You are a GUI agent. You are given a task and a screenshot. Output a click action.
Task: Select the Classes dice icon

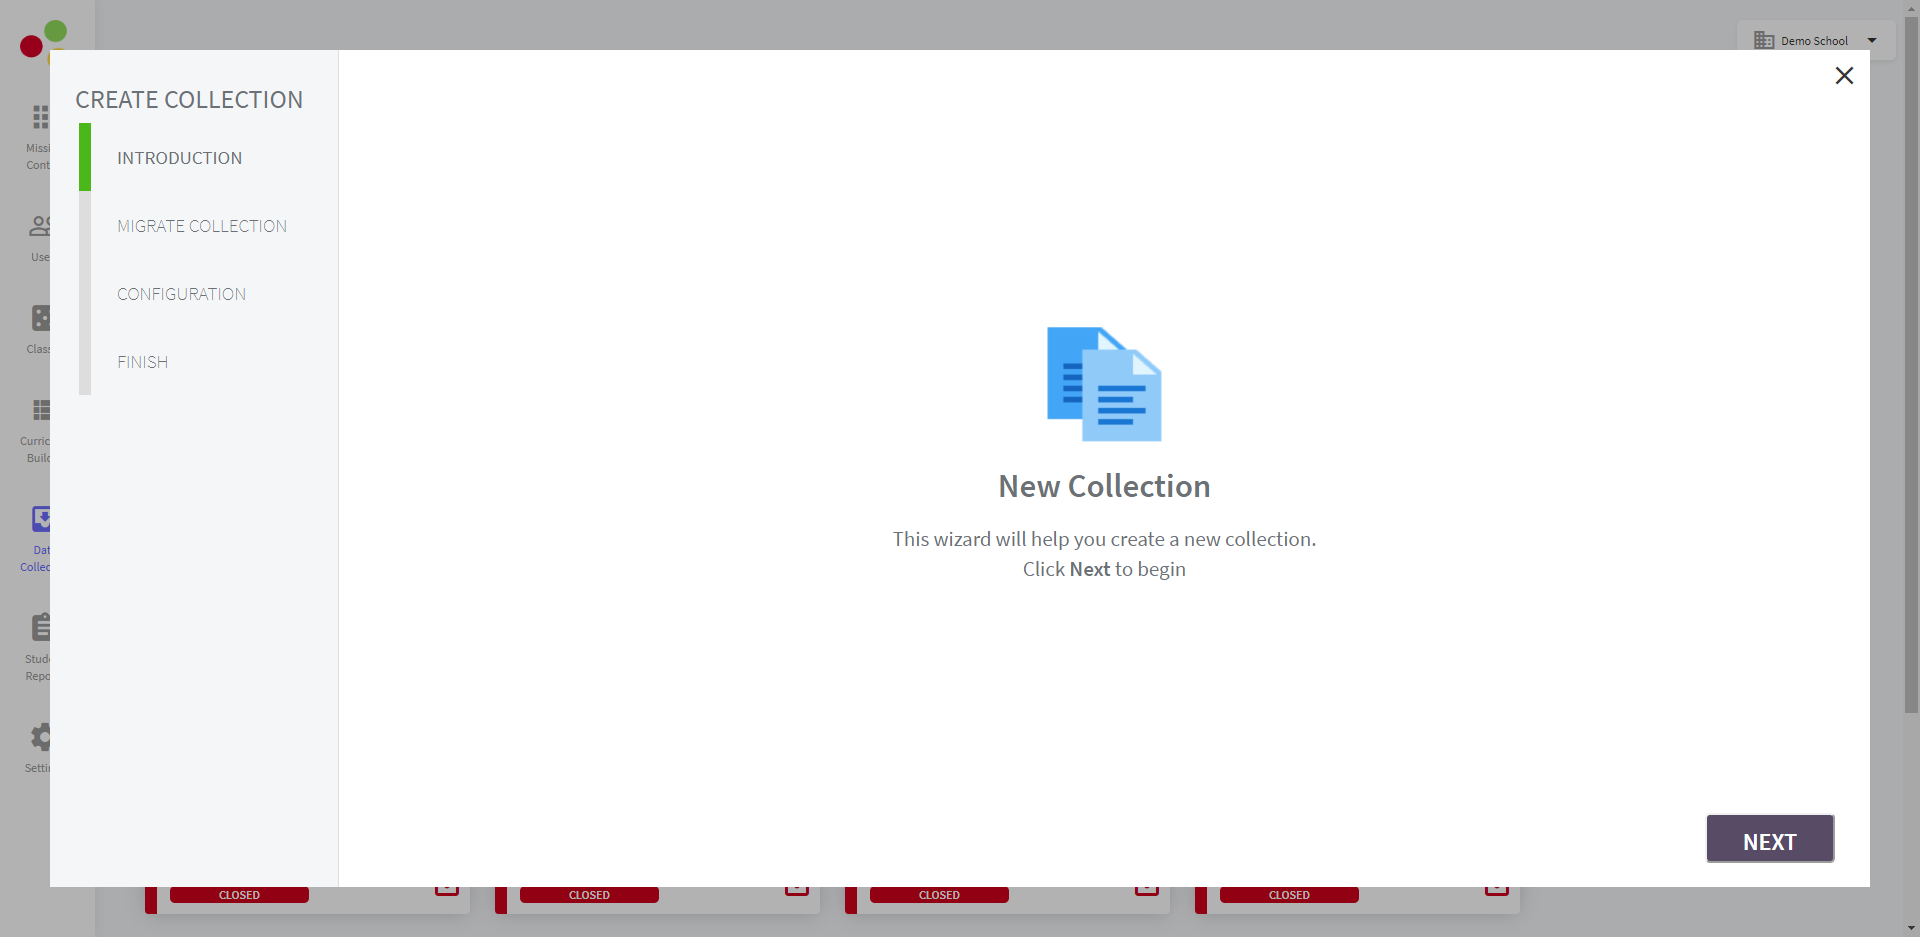[40, 318]
